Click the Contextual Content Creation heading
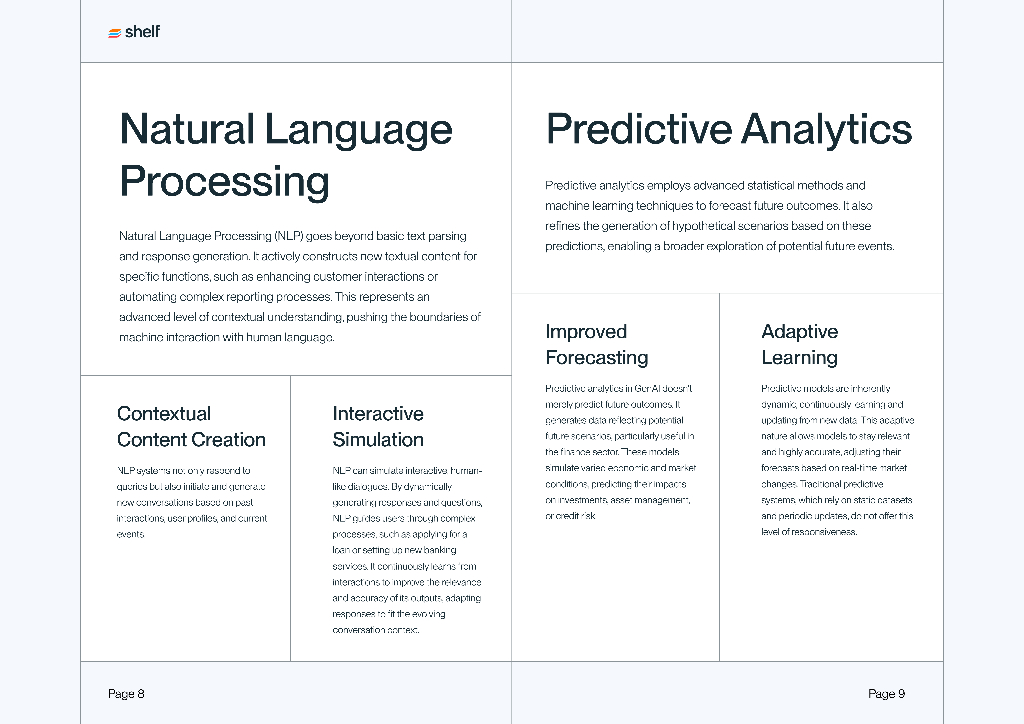Screen dimensions: 1024x724 tap(191, 427)
